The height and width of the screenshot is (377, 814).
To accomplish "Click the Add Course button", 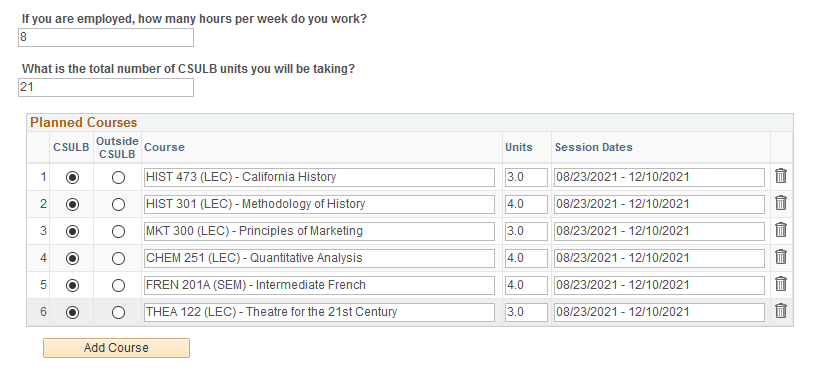I will pos(116,348).
